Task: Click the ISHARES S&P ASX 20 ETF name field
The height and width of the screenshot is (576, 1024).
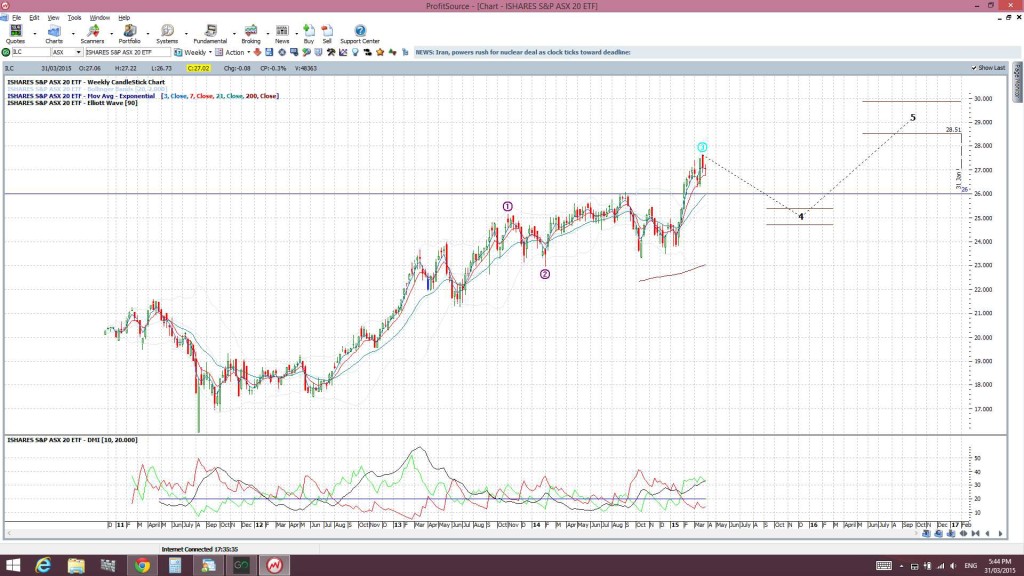Action: (127, 52)
